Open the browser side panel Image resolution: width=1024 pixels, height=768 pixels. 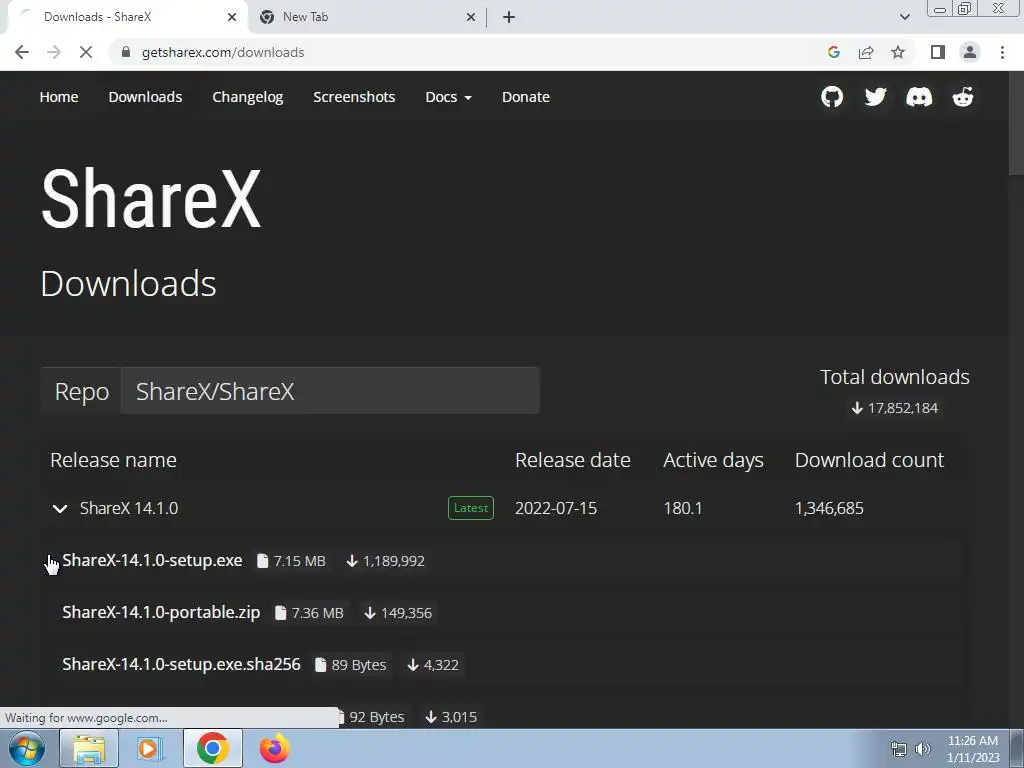click(x=938, y=52)
